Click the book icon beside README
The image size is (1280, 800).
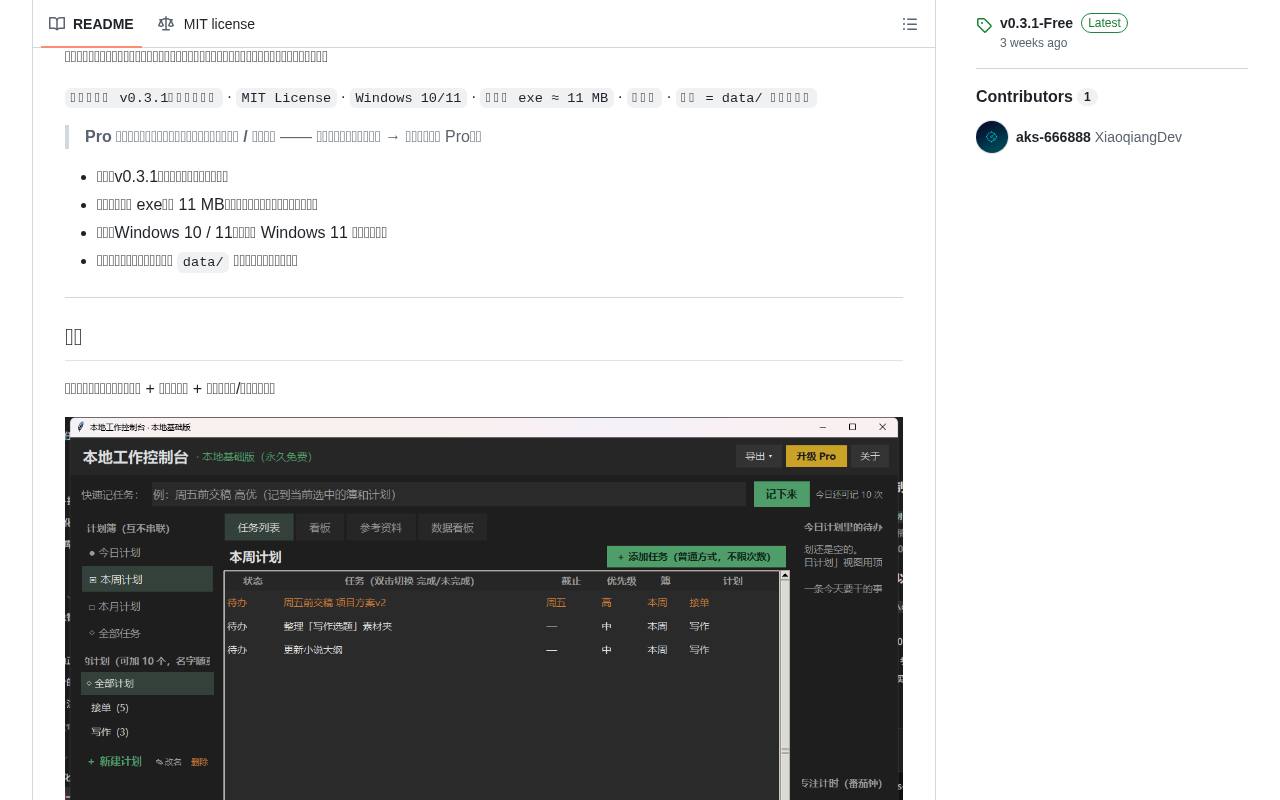tap(57, 24)
